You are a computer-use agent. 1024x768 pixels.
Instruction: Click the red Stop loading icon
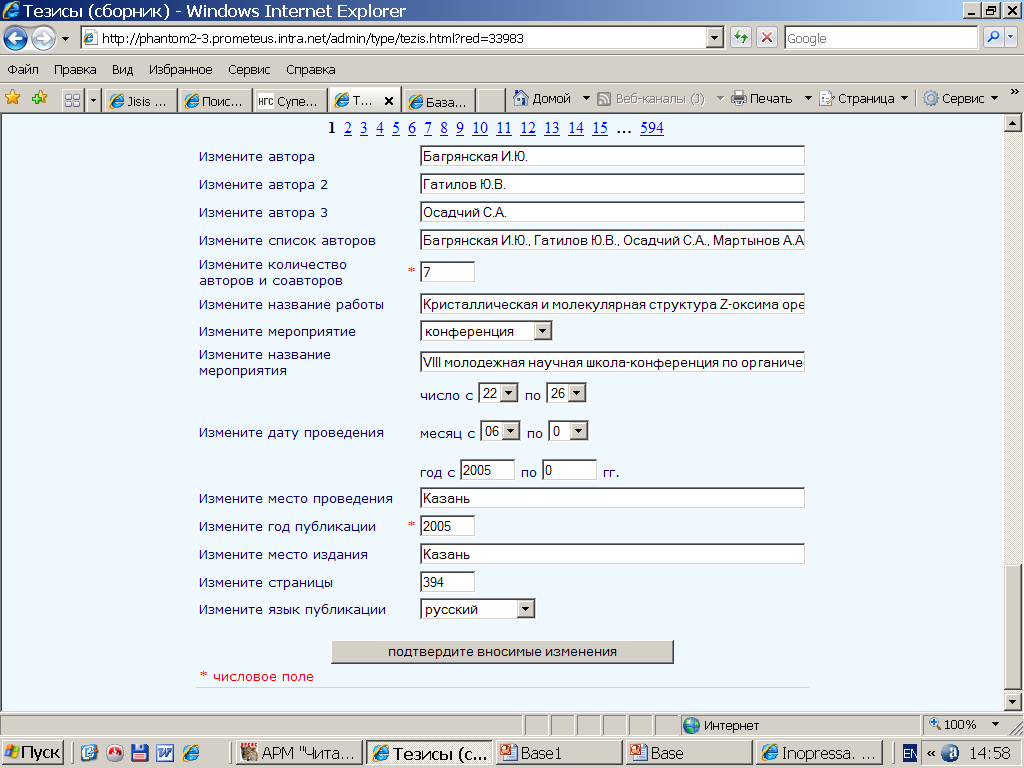(767, 38)
